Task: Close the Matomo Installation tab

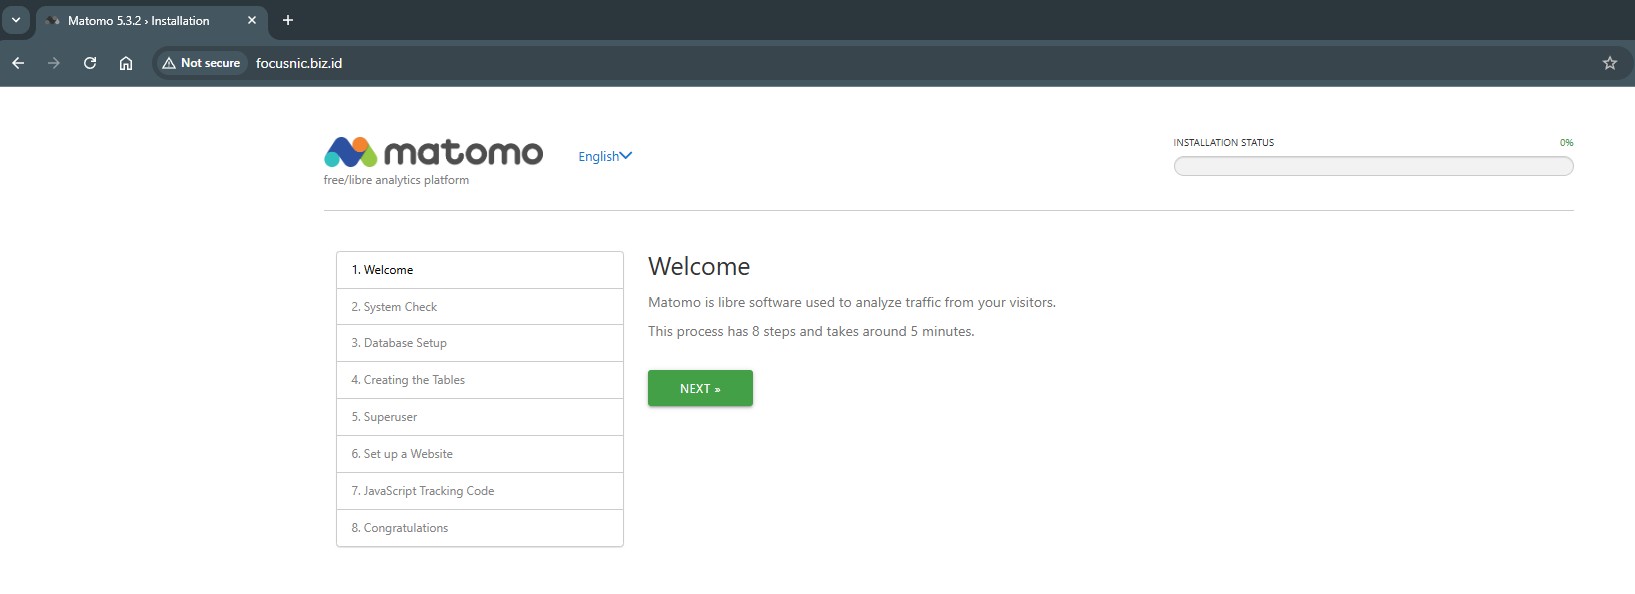Action: [x=252, y=20]
